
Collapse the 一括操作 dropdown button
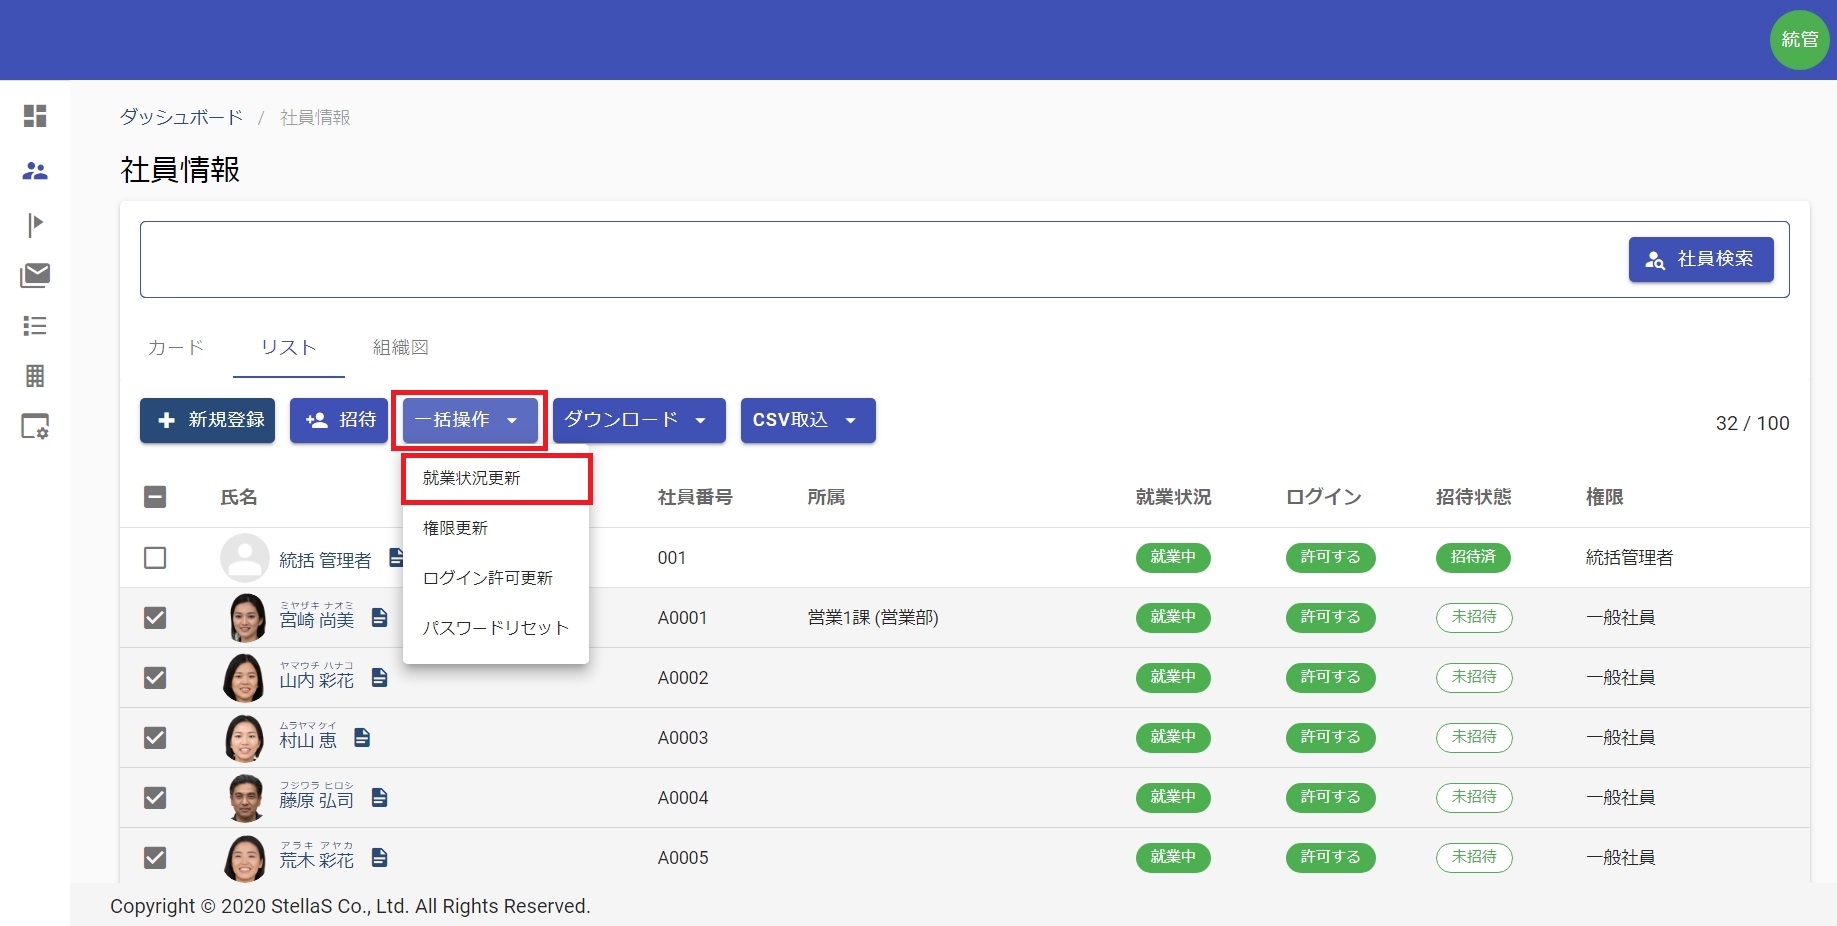(x=469, y=420)
